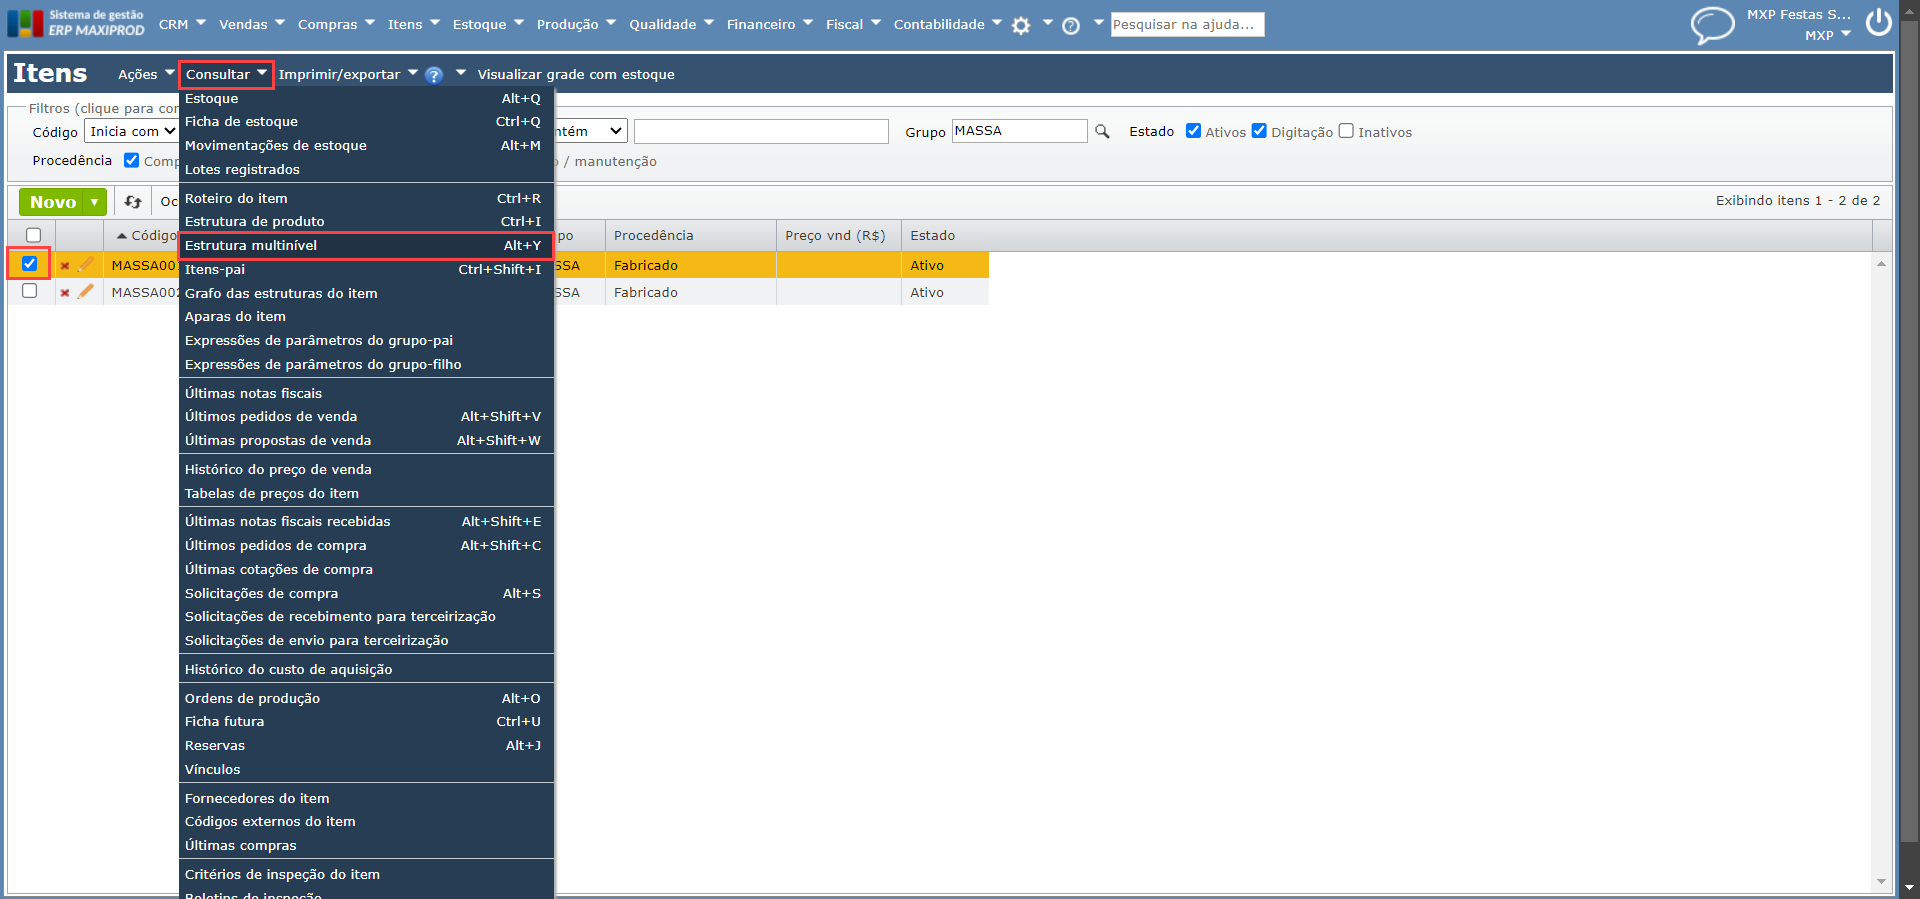The height and width of the screenshot is (899, 1920).
Task: Open Grafo das estruturas do item
Action: pyautogui.click(x=366, y=294)
